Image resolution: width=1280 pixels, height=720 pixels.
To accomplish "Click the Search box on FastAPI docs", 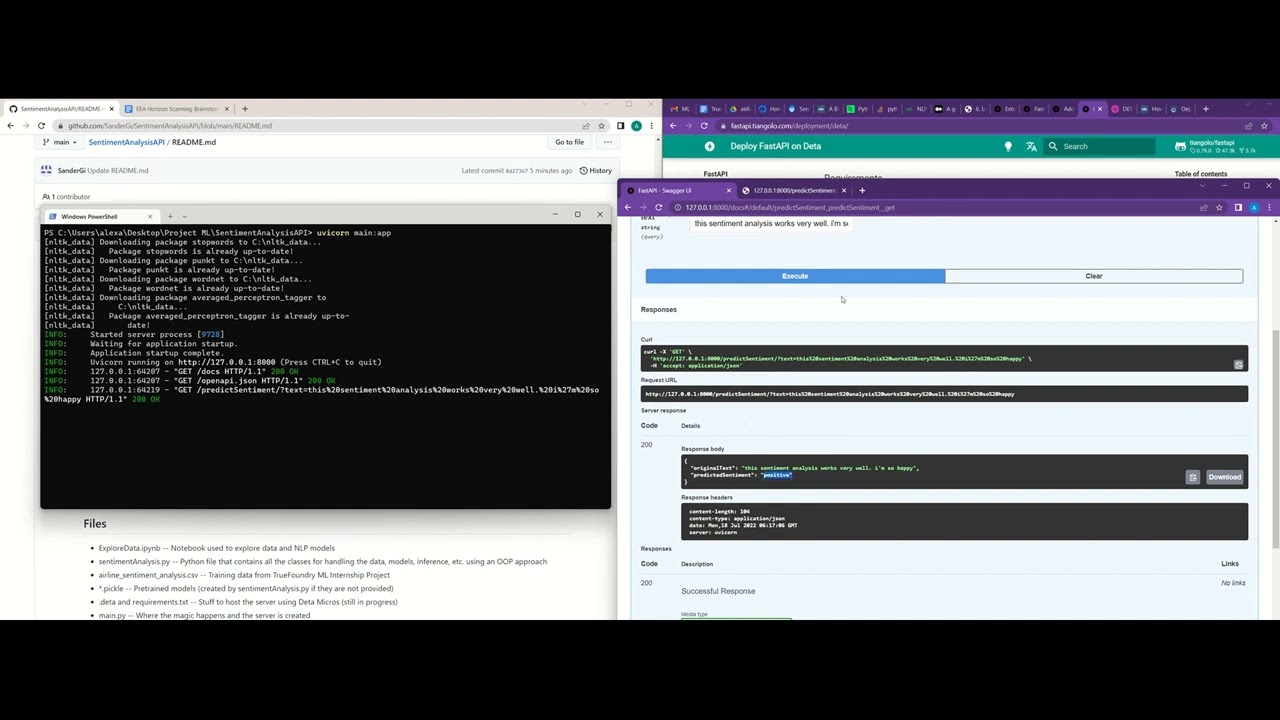I will [x=1098, y=146].
